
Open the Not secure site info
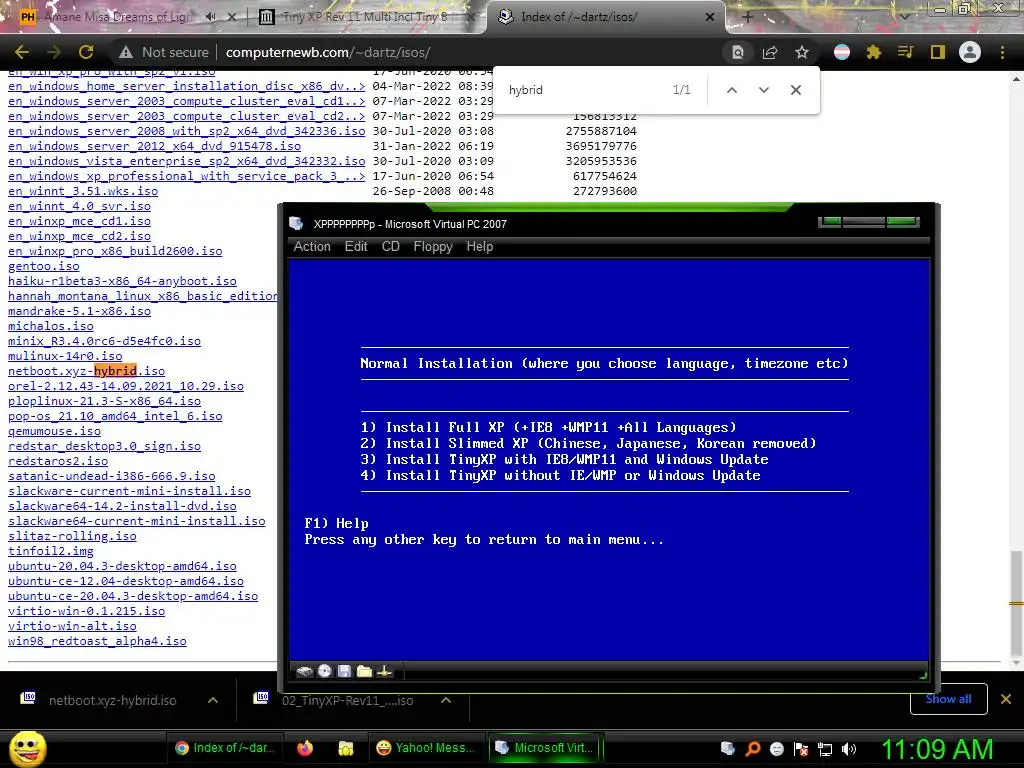(x=164, y=52)
